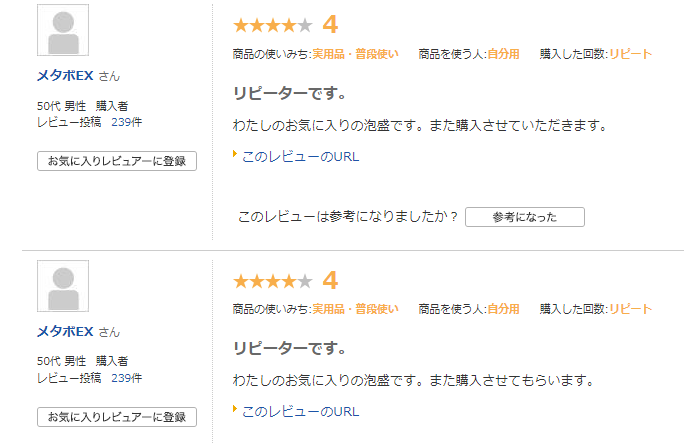684x443 pixels.
Task: Click the second reviewer's avatar icon
Action: [63, 286]
